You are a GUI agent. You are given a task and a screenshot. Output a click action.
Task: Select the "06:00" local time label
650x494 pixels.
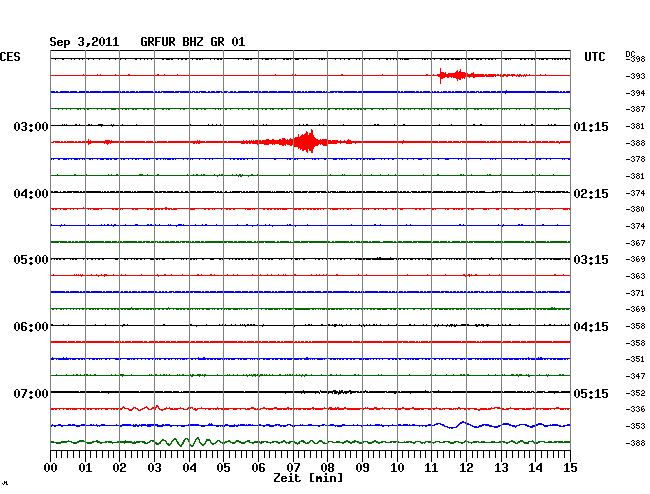(x=31, y=327)
